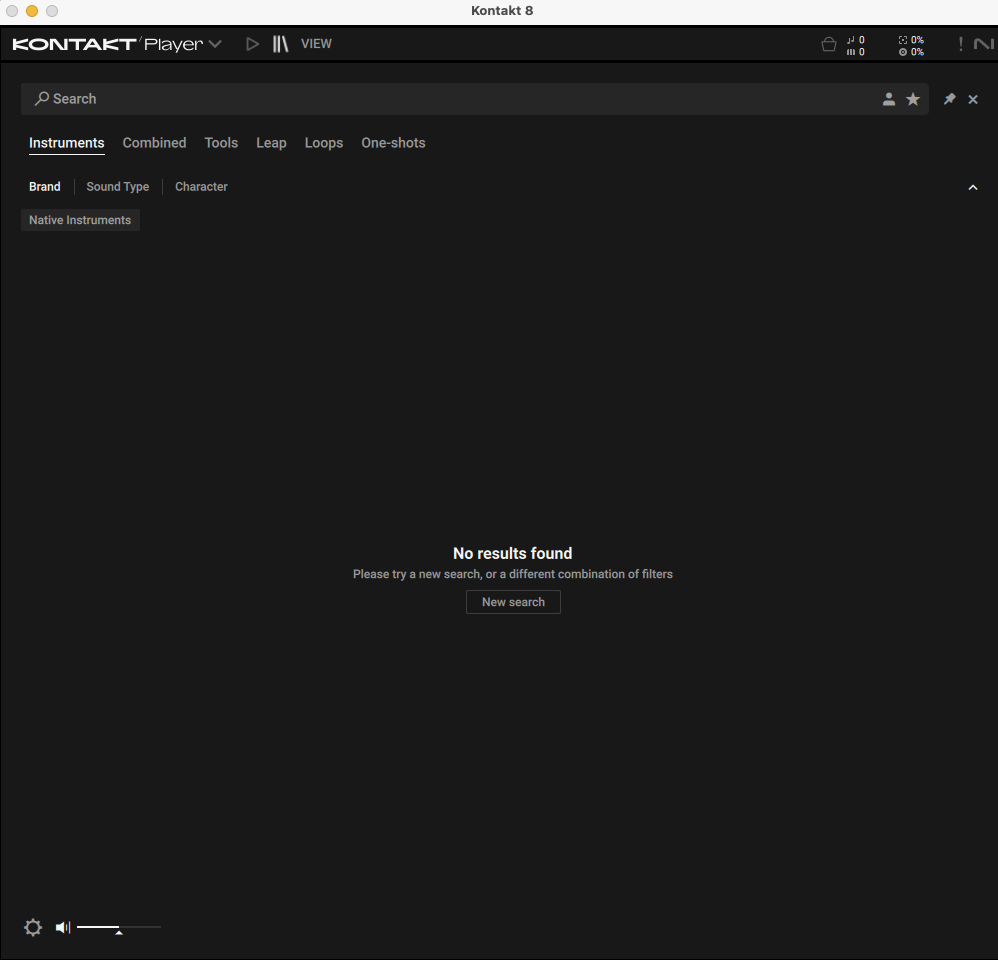Select the Leap tab
Viewport: 998px width, 960px height.
click(271, 143)
